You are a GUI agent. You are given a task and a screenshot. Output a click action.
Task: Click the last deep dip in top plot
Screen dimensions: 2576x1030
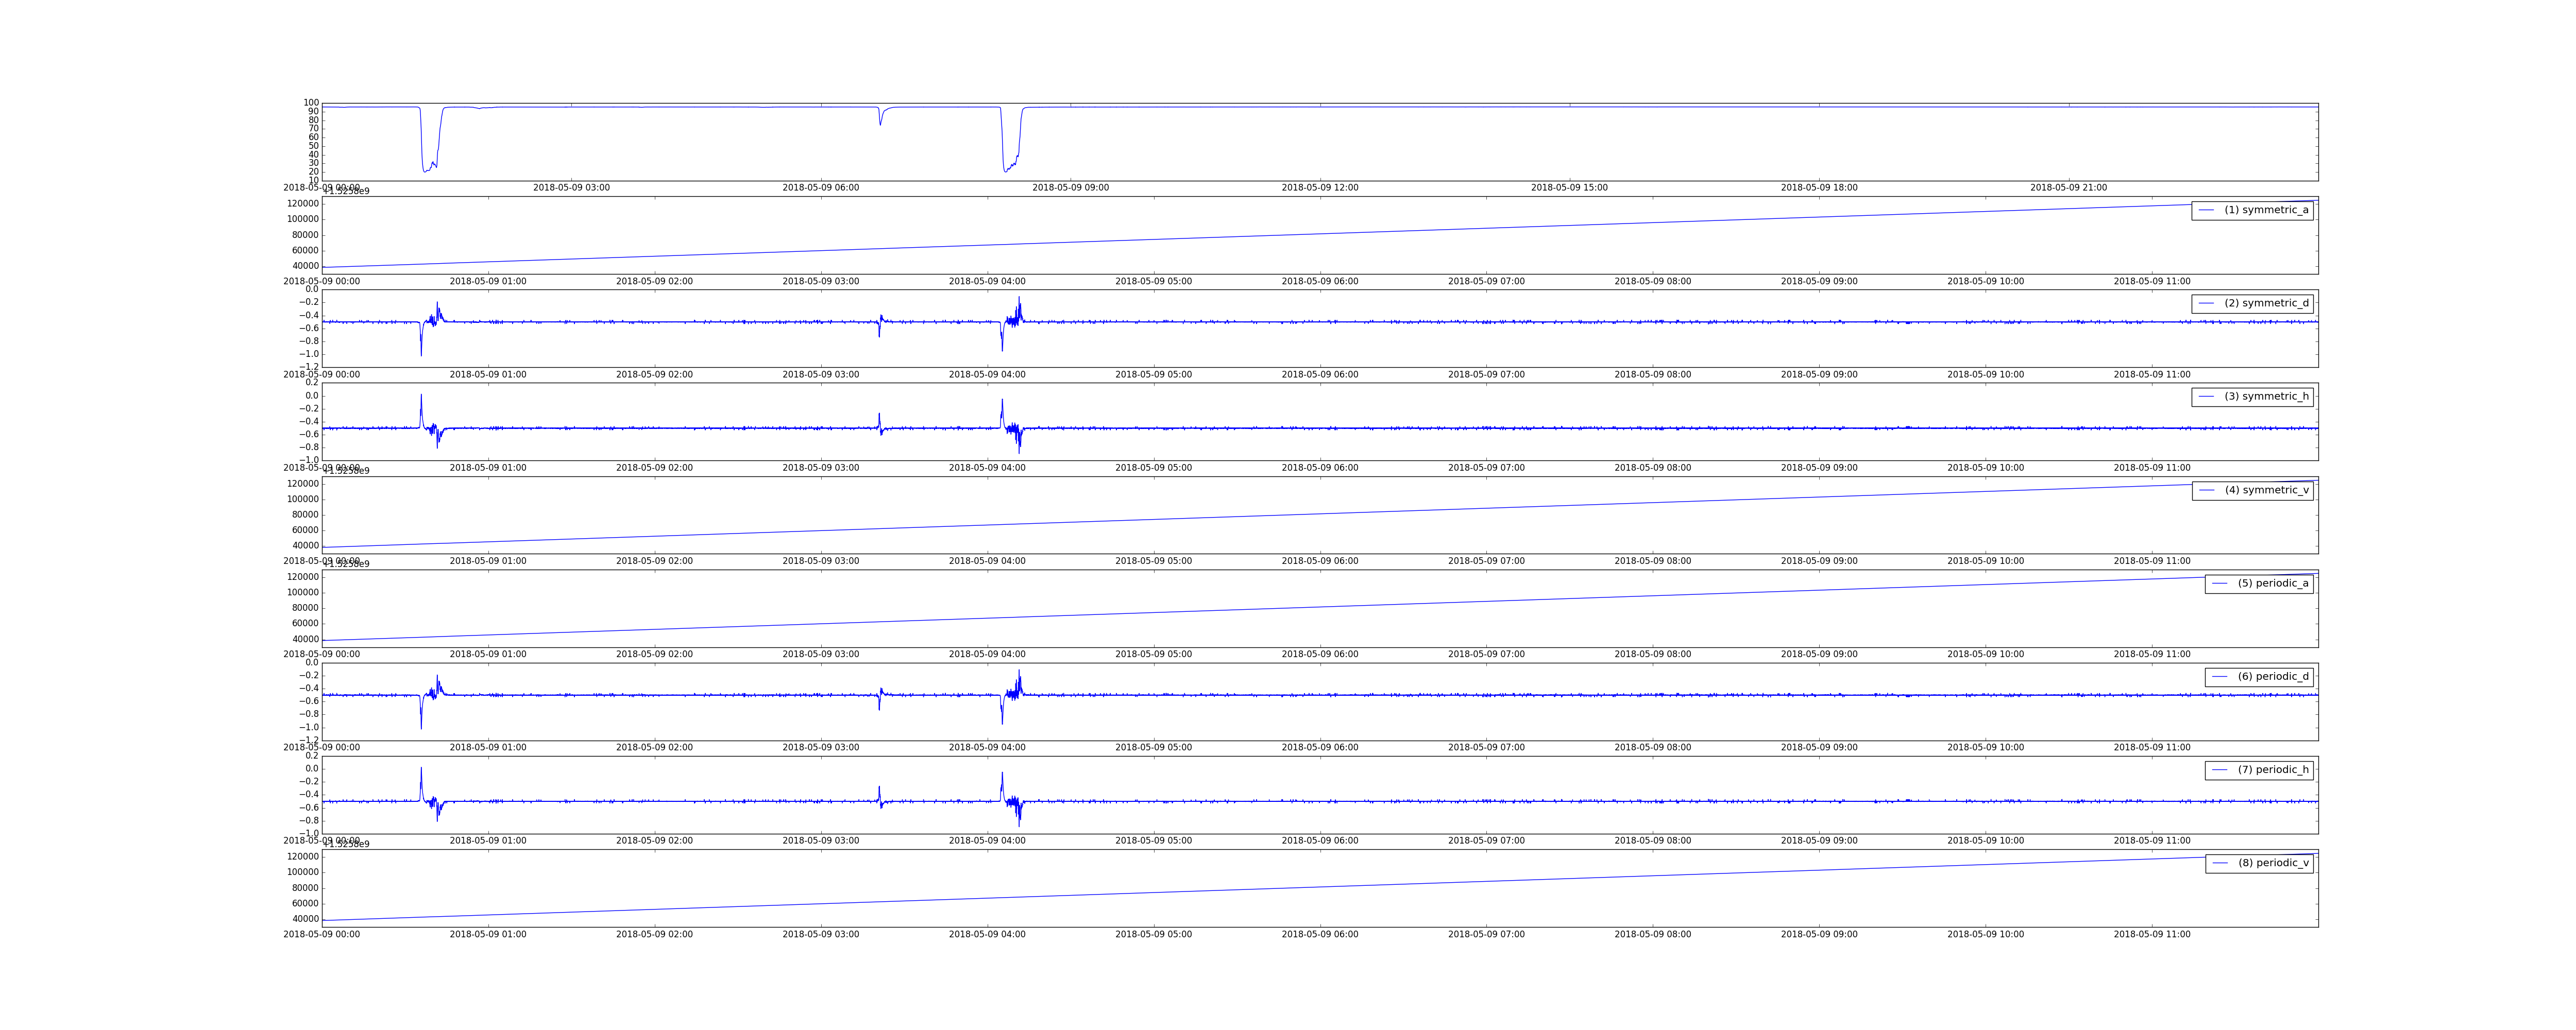coord(1010,140)
